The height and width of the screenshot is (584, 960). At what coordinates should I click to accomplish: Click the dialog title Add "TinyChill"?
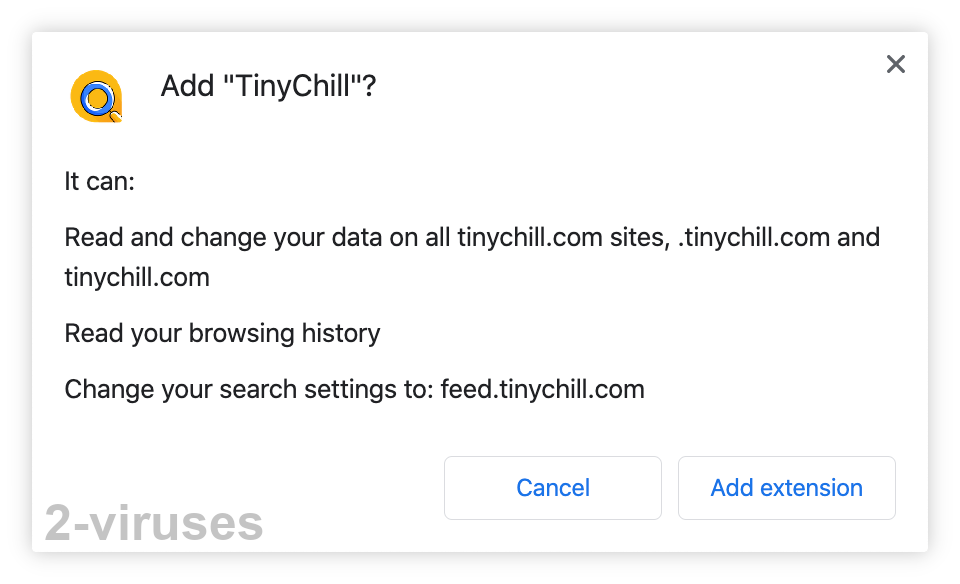(x=268, y=86)
